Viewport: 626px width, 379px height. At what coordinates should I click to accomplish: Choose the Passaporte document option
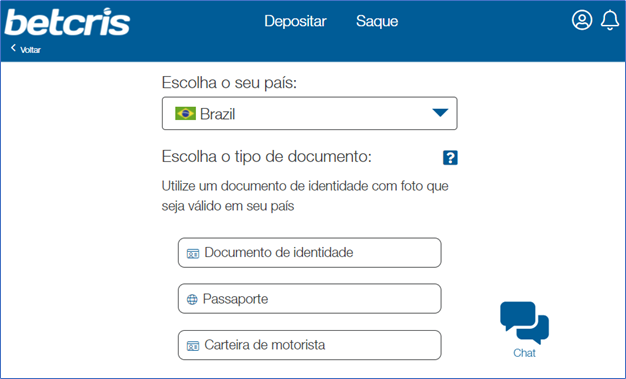click(309, 299)
